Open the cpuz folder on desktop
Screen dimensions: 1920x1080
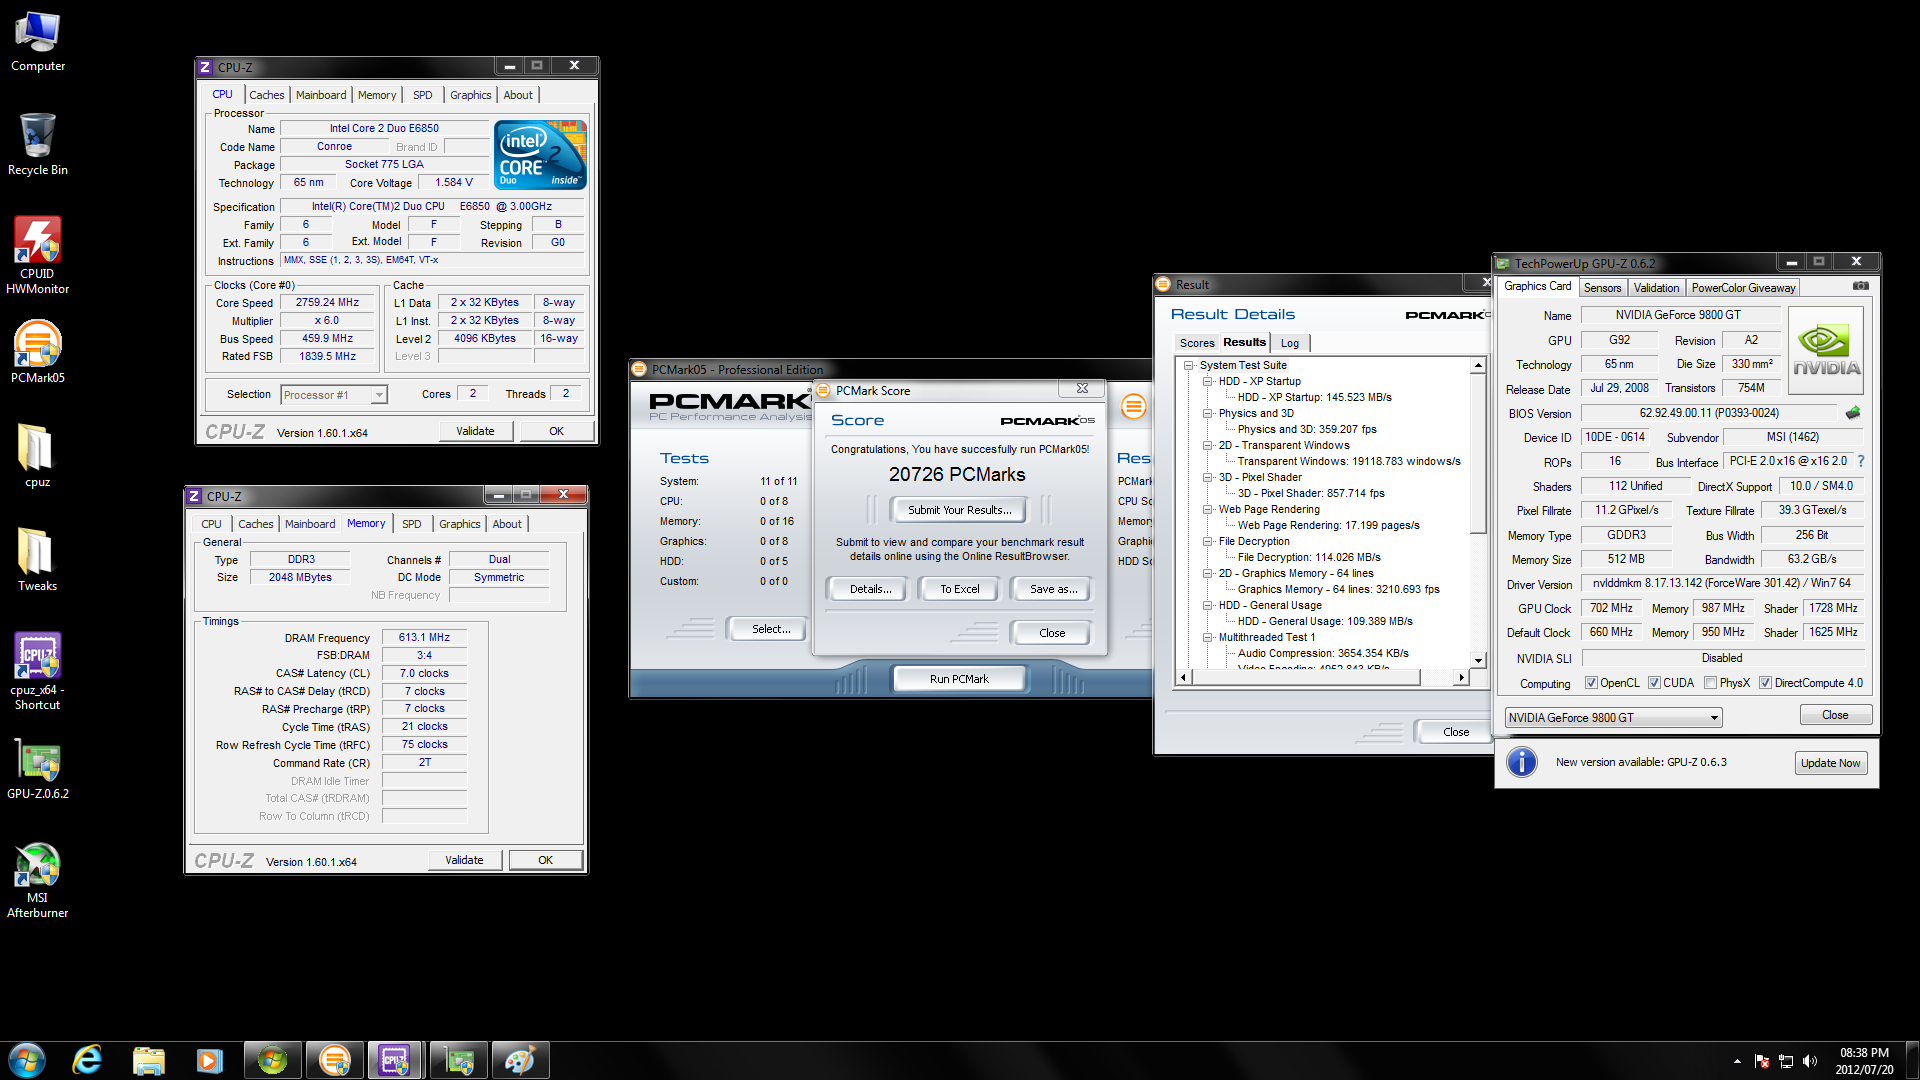[38, 456]
